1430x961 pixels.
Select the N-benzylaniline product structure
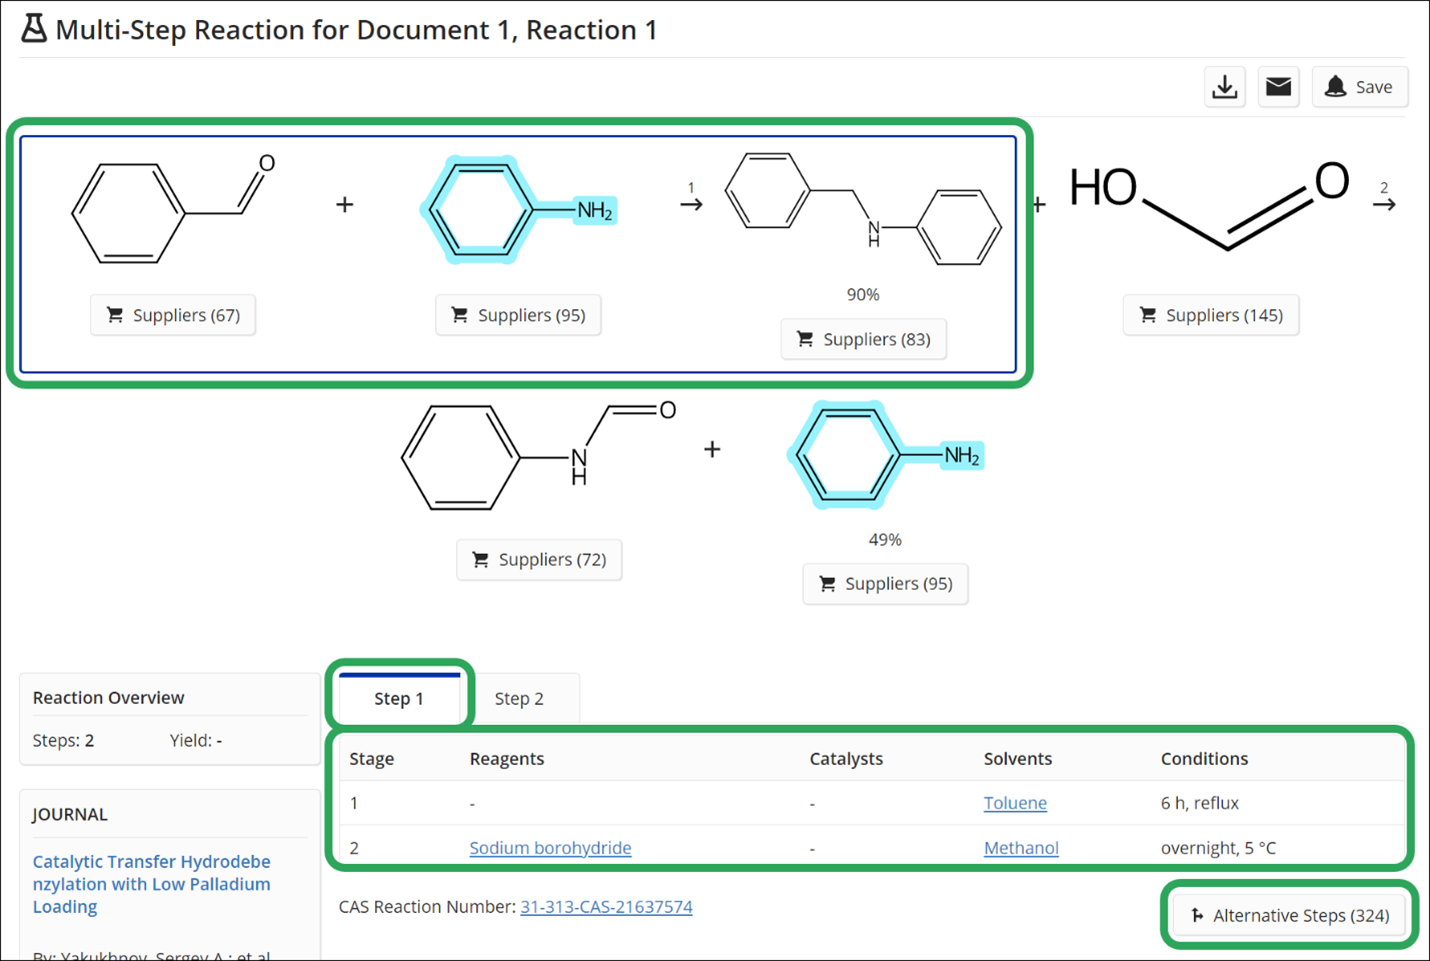coord(863,208)
